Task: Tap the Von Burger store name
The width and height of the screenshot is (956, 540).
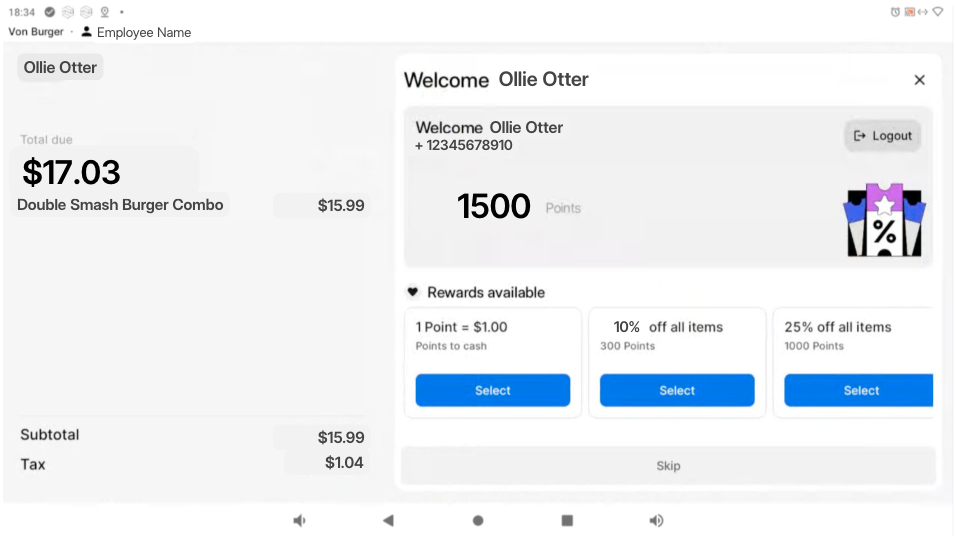Action: click(36, 32)
